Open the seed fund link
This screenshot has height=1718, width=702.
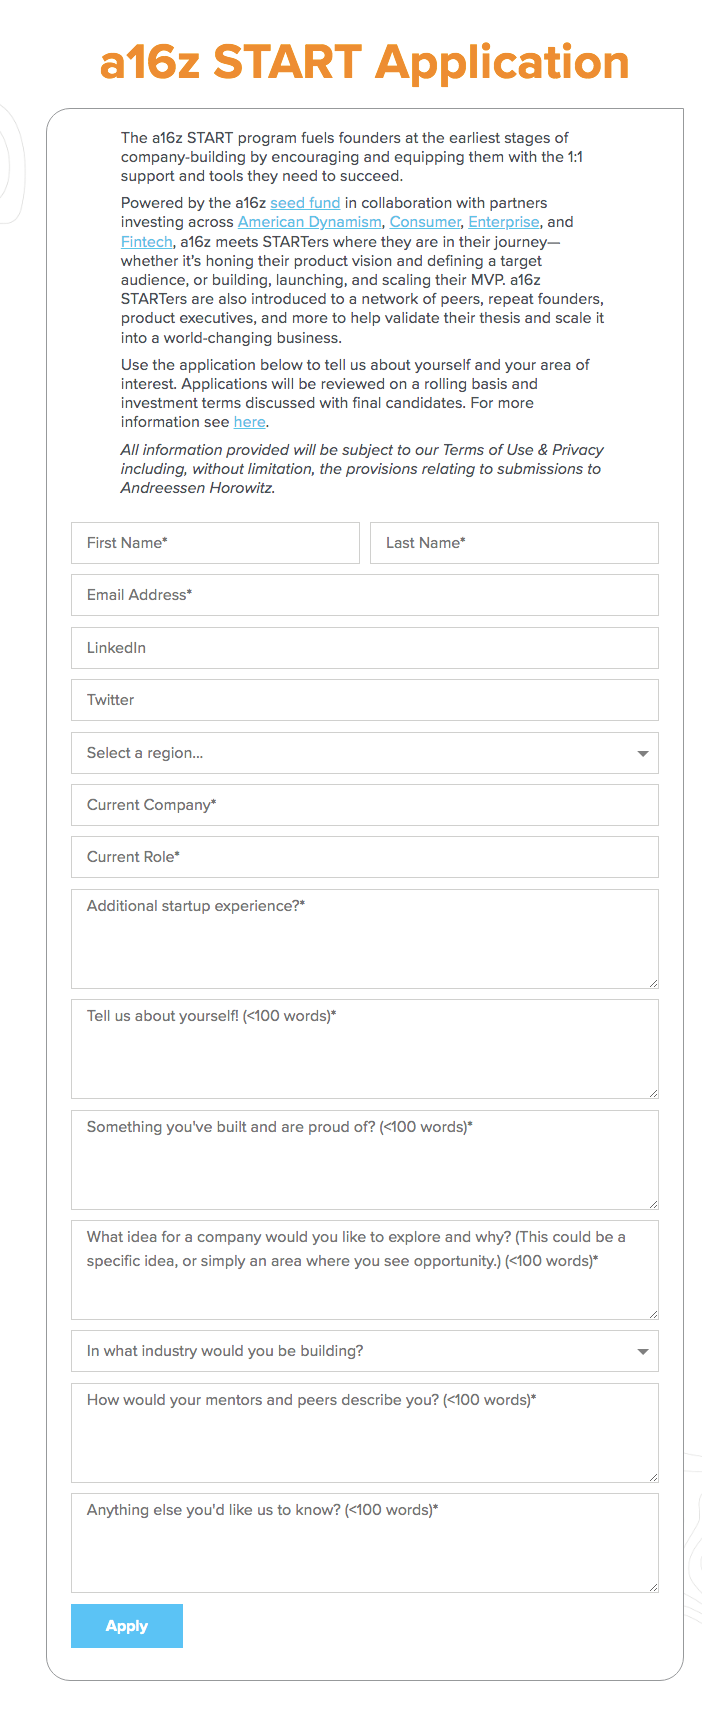pyautogui.click(x=305, y=203)
